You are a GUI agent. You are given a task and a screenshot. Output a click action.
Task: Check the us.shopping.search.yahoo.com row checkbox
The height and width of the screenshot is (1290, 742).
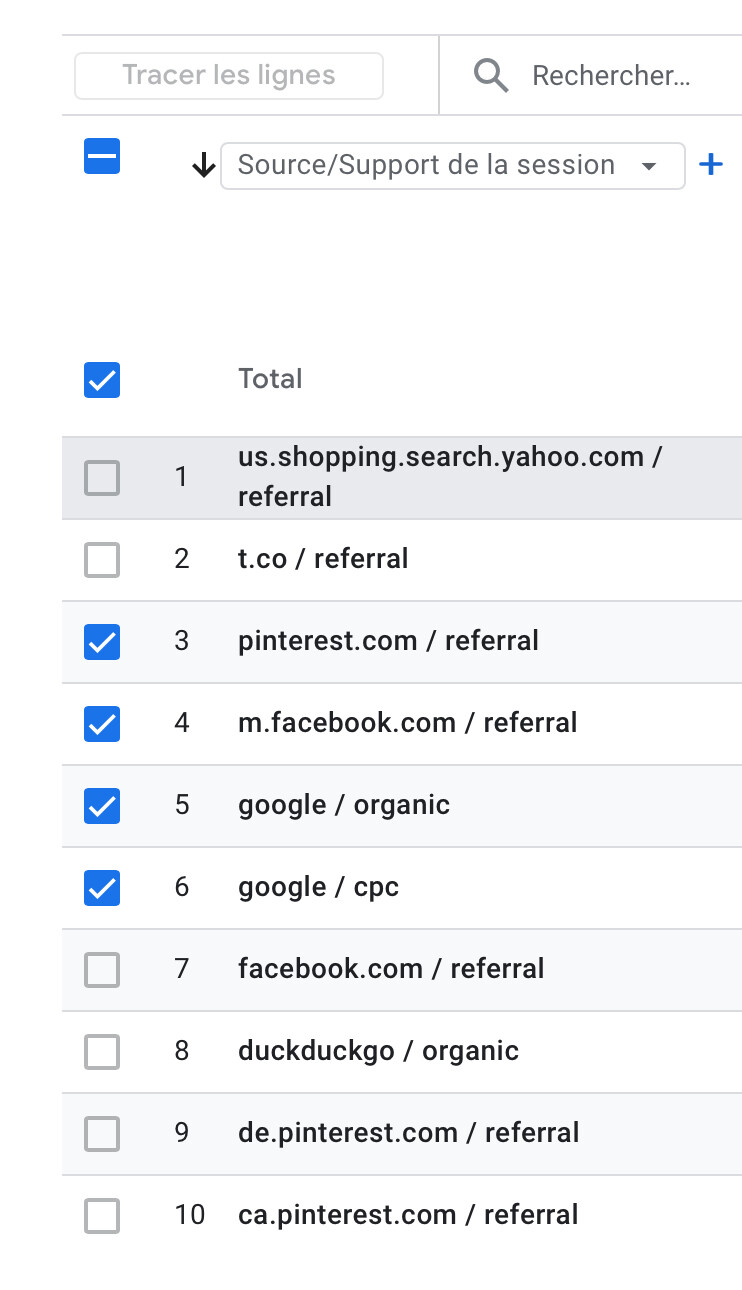[x=102, y=478]
